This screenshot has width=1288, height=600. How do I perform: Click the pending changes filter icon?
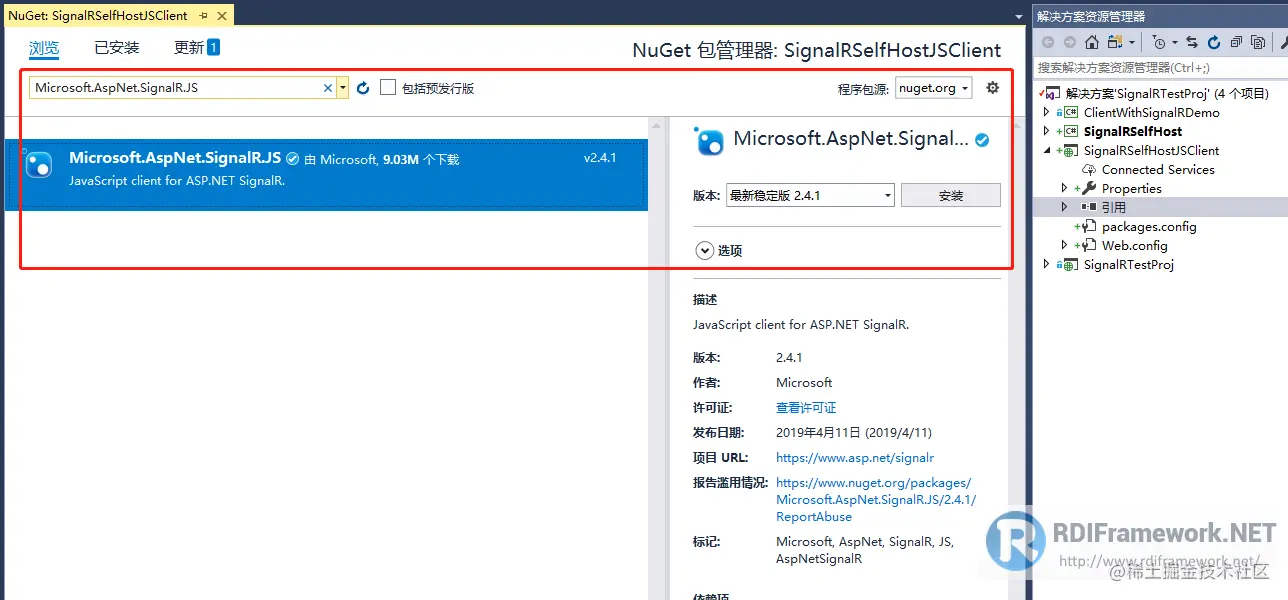click(x=1160, y=41)
